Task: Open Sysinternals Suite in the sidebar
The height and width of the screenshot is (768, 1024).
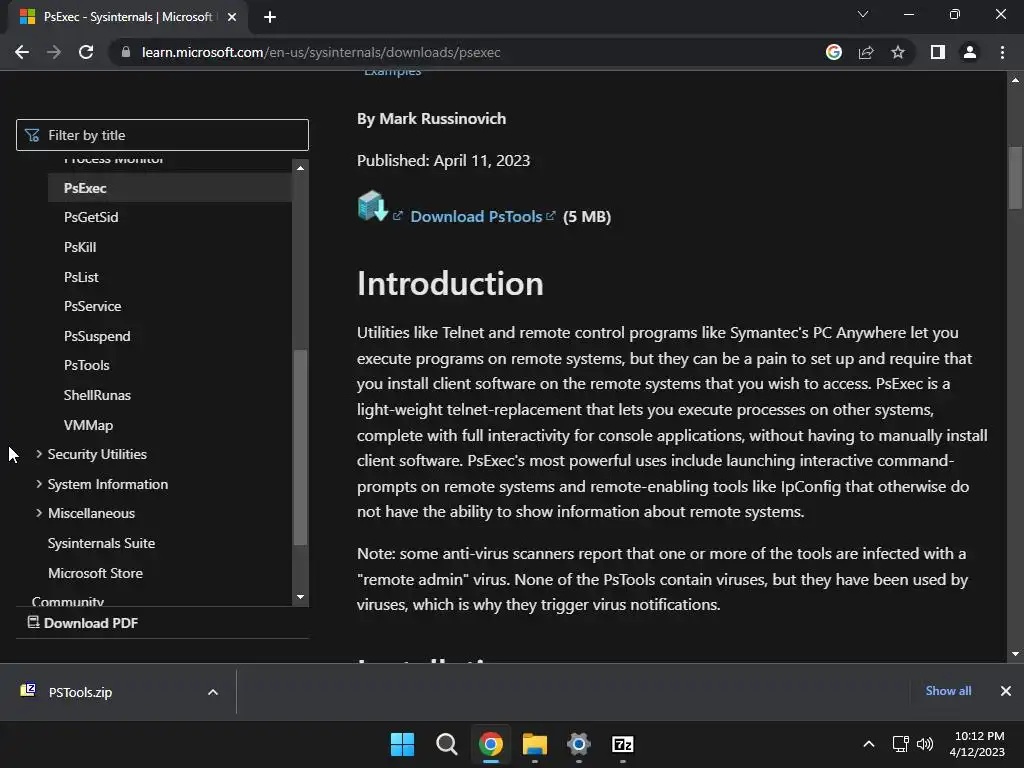Action: 101,543
